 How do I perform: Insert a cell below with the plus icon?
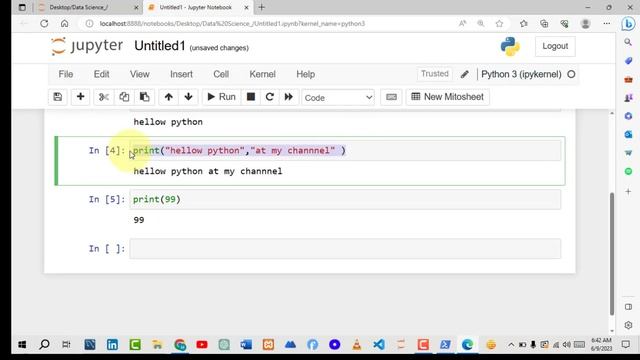click(x=80, y=97)
